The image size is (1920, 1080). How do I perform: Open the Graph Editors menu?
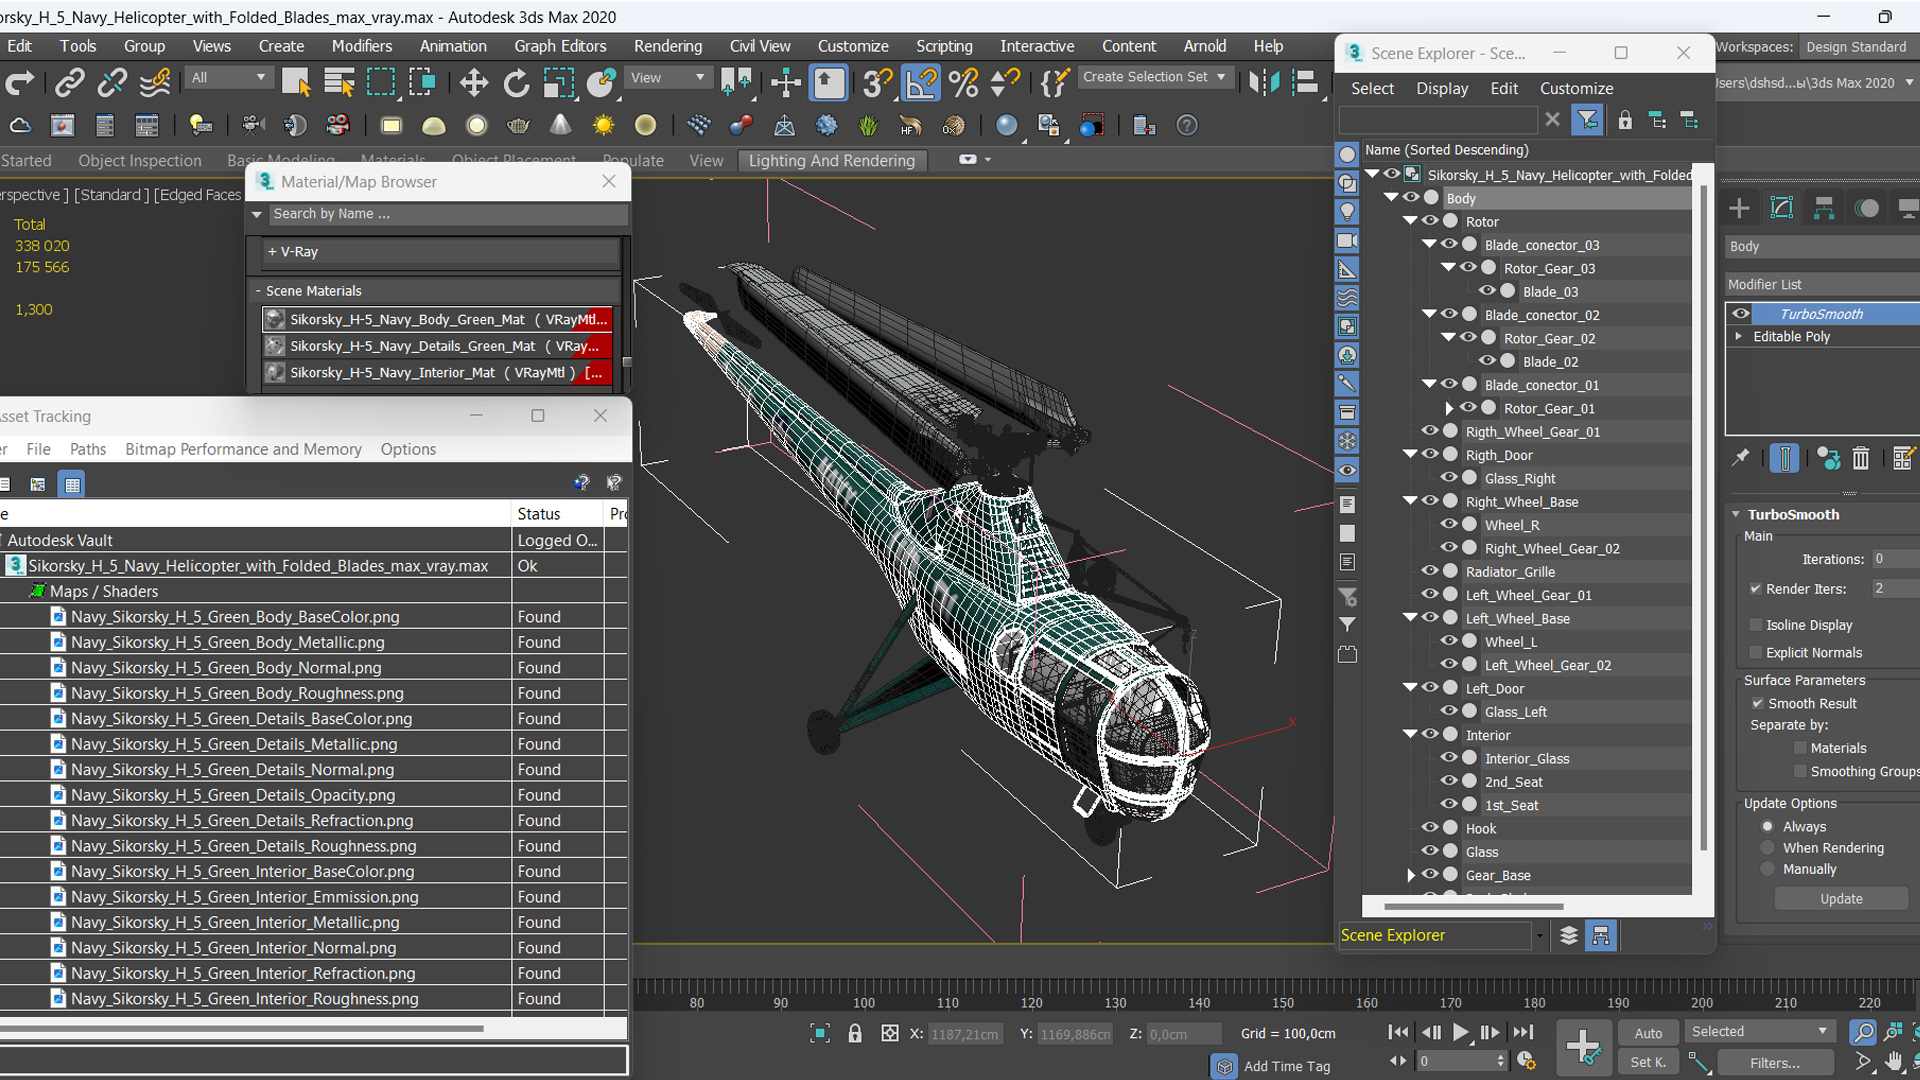tap(560, 46)
